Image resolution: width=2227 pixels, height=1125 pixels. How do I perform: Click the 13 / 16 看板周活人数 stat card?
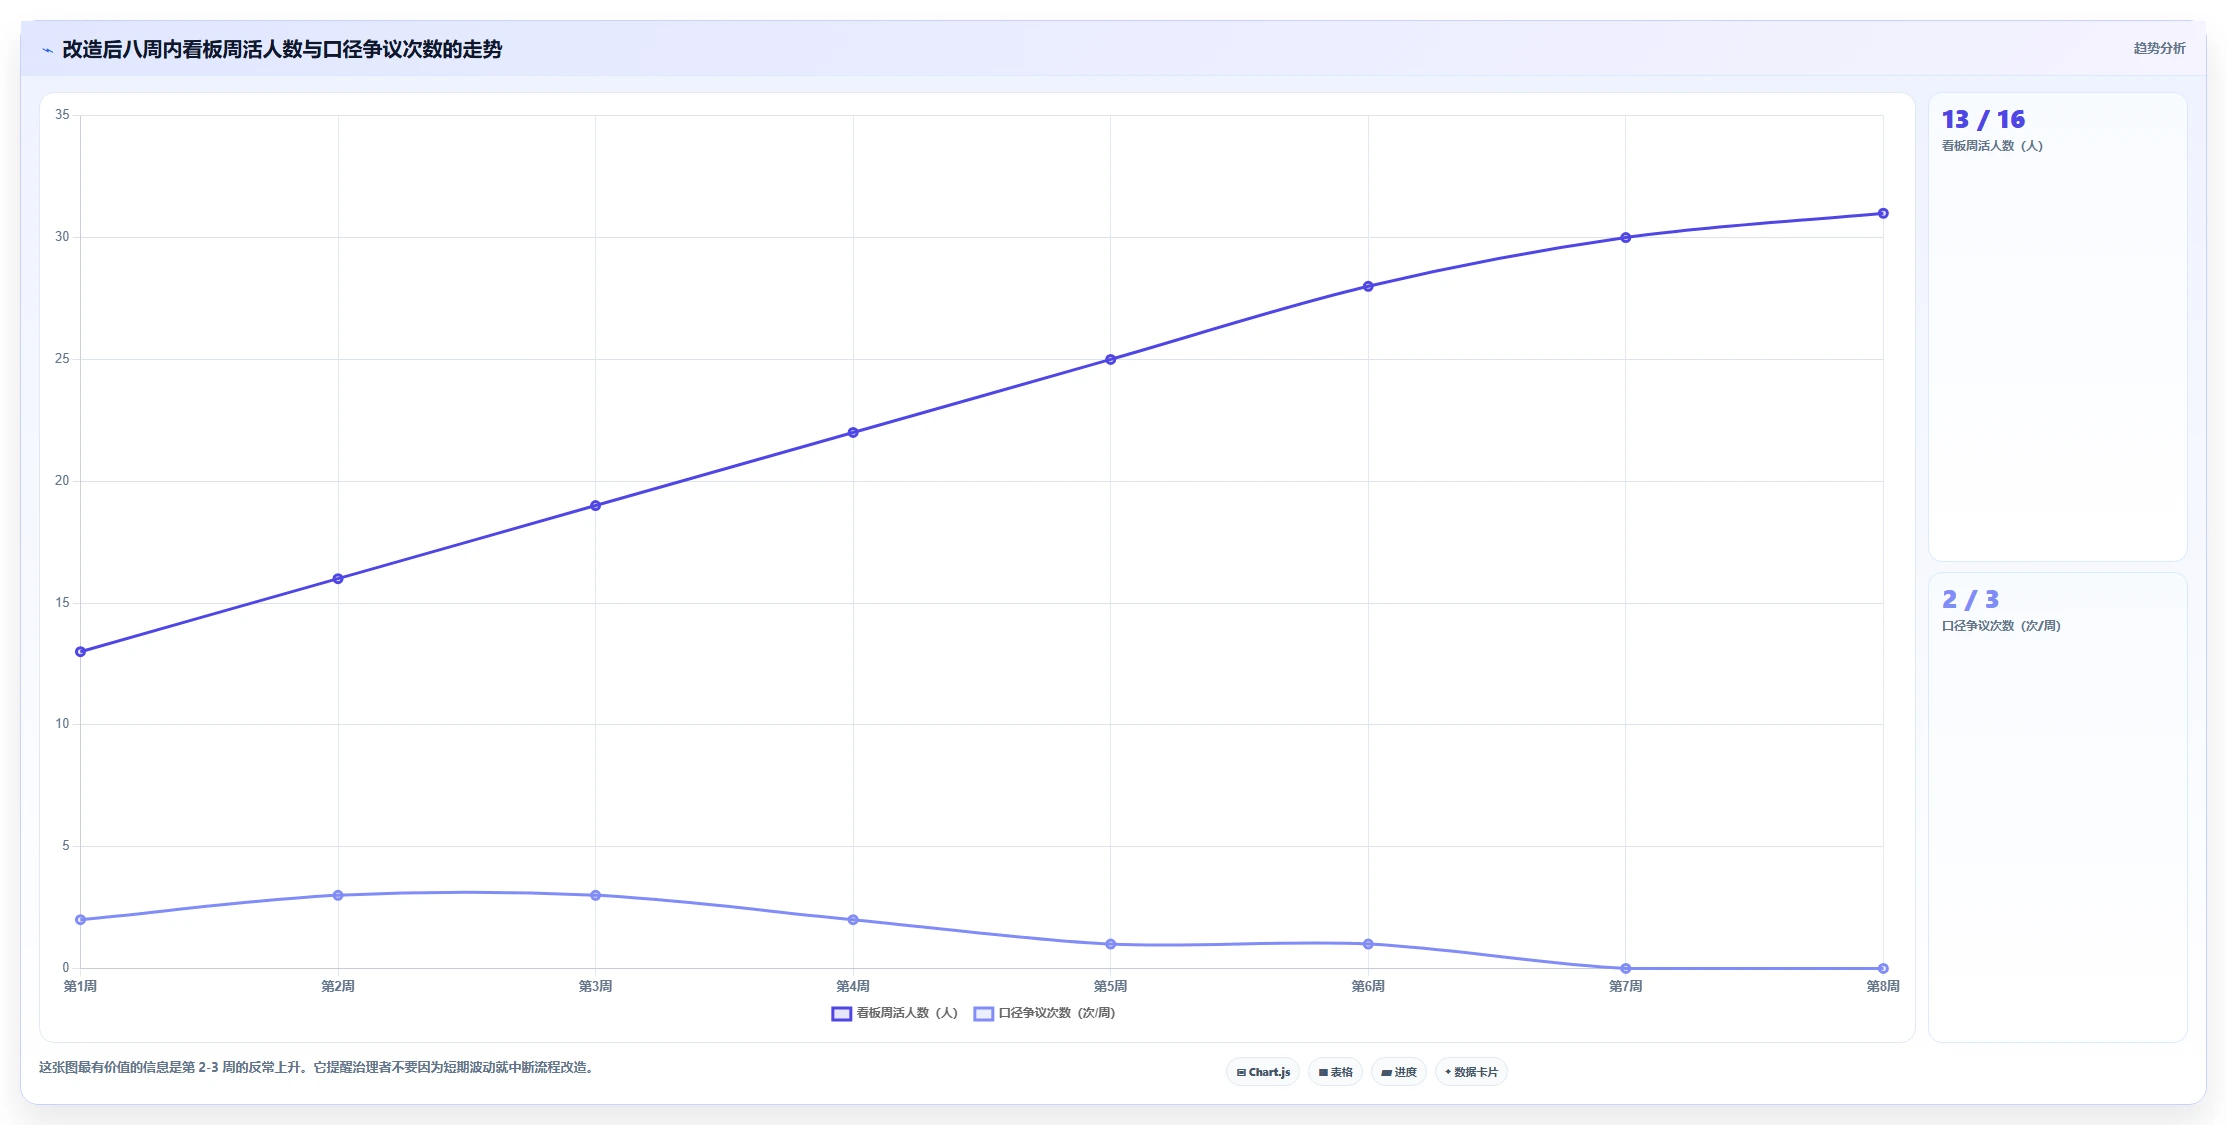coord(2057,327)
